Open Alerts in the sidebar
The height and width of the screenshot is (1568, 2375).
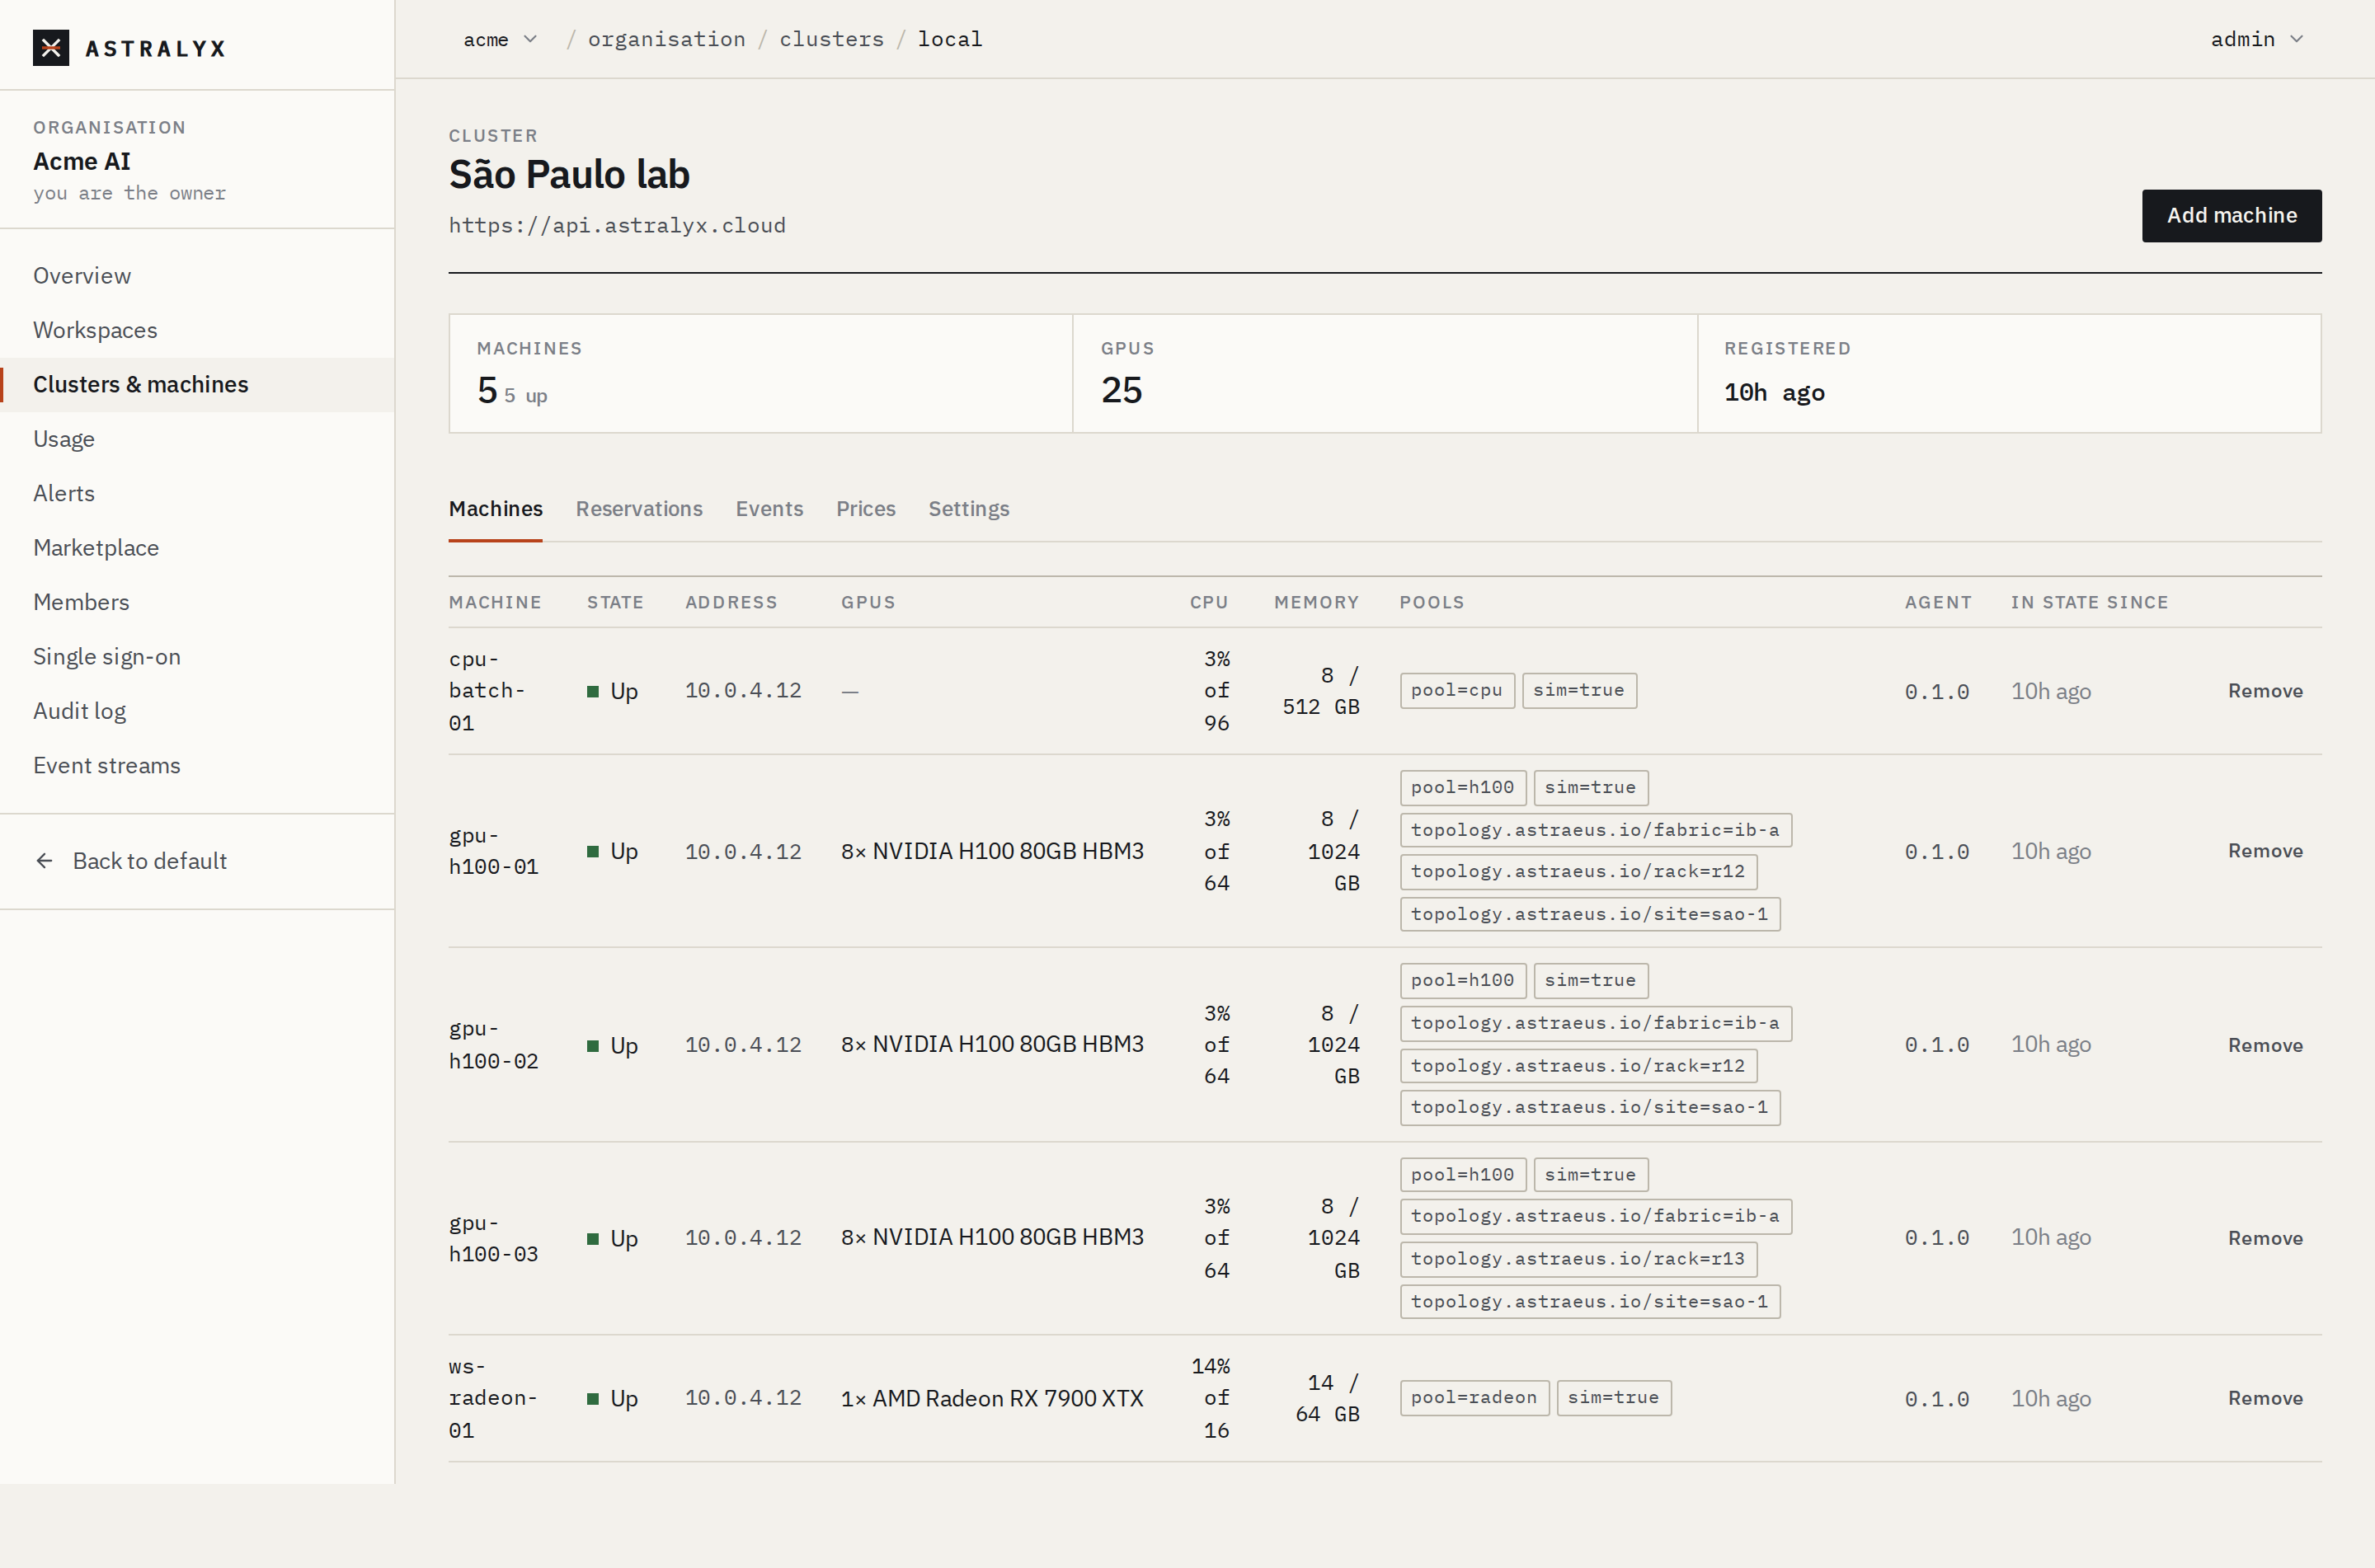click(197, 493)
